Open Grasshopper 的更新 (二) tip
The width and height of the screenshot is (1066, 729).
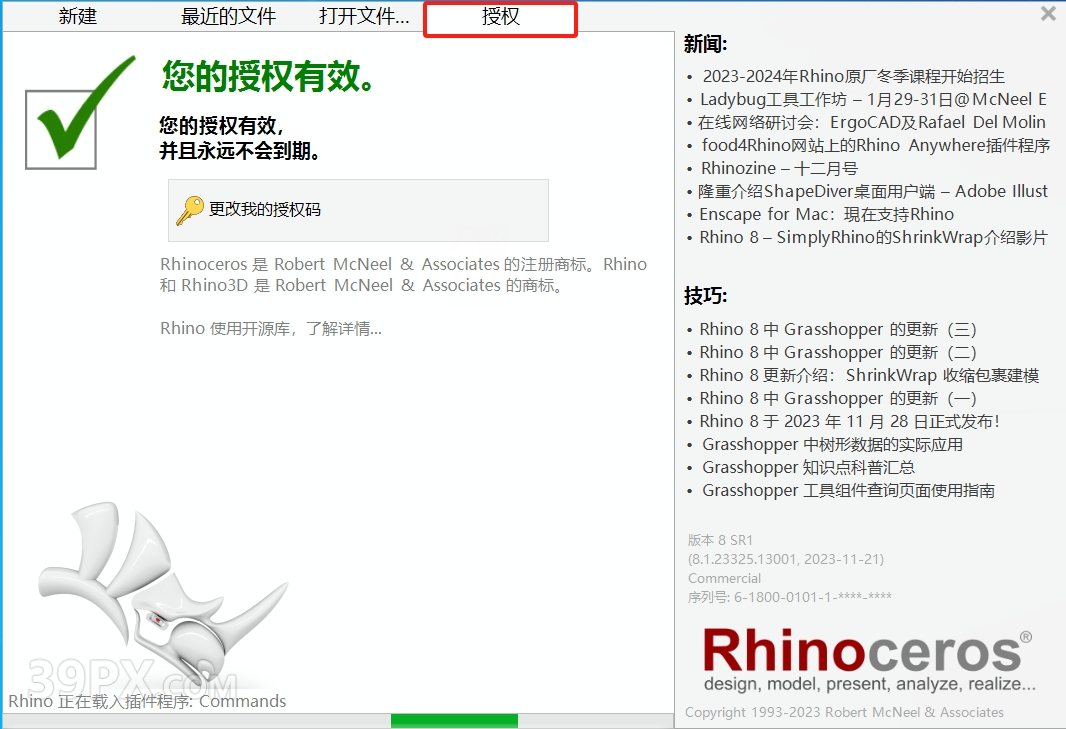pos(838,353)
